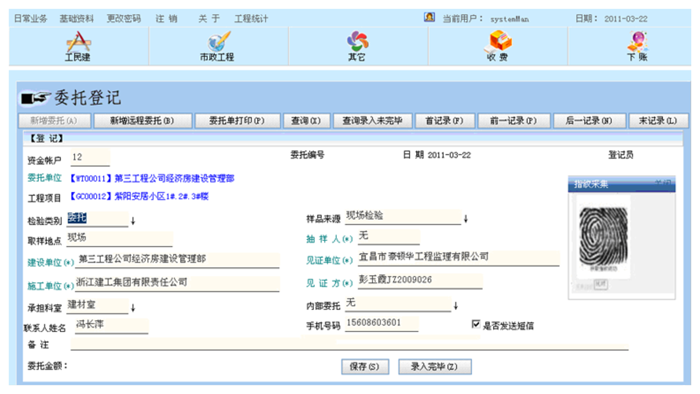700x394 pixels.
Task: Open the 下账 icon
Action: pos(638,41)
